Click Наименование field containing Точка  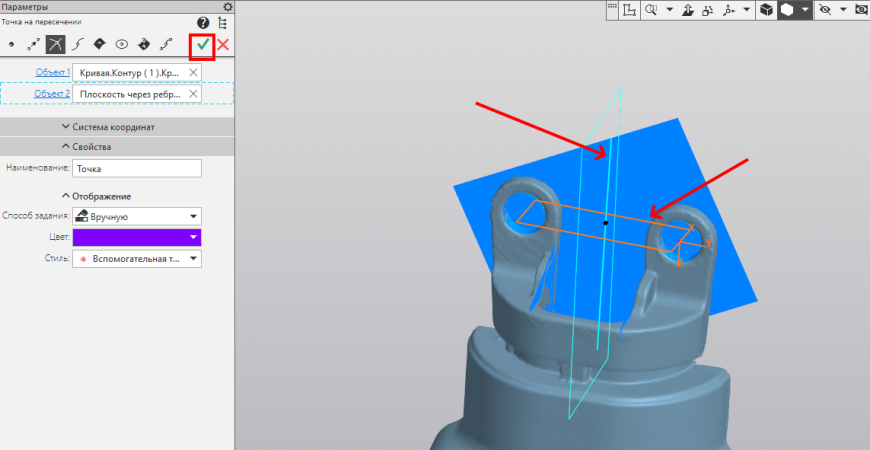tap(136, 169)
